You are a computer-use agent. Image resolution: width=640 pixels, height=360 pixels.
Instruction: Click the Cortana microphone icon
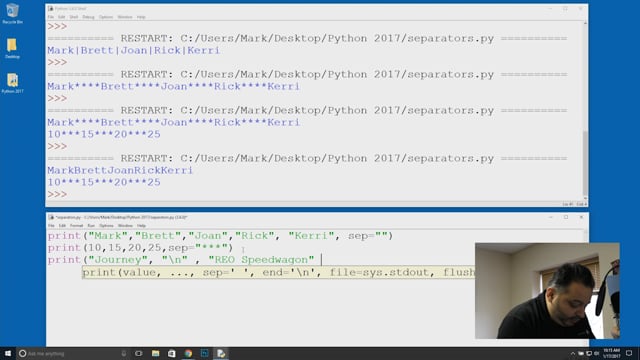tap(124, 353)
